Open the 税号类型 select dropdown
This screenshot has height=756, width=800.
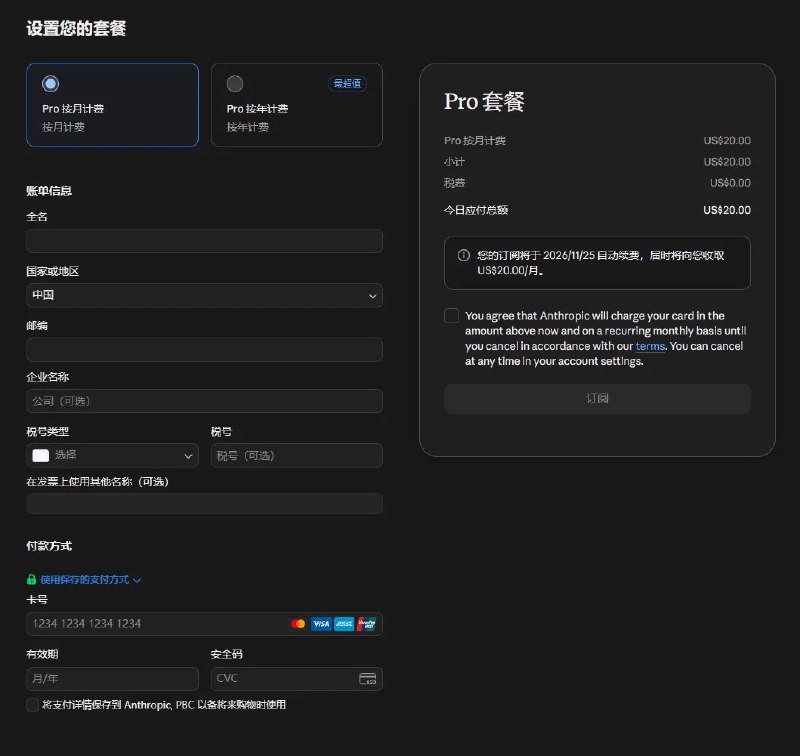tap(112, 455)
